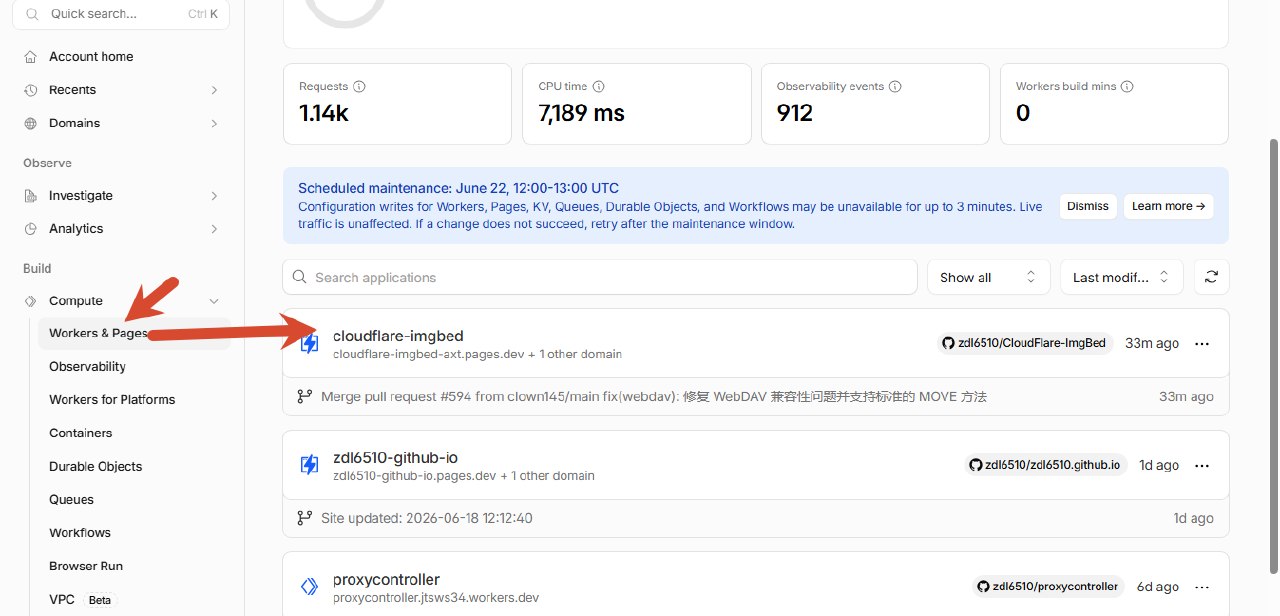Click branch icon beside Site updated

[x=305, y=519]
